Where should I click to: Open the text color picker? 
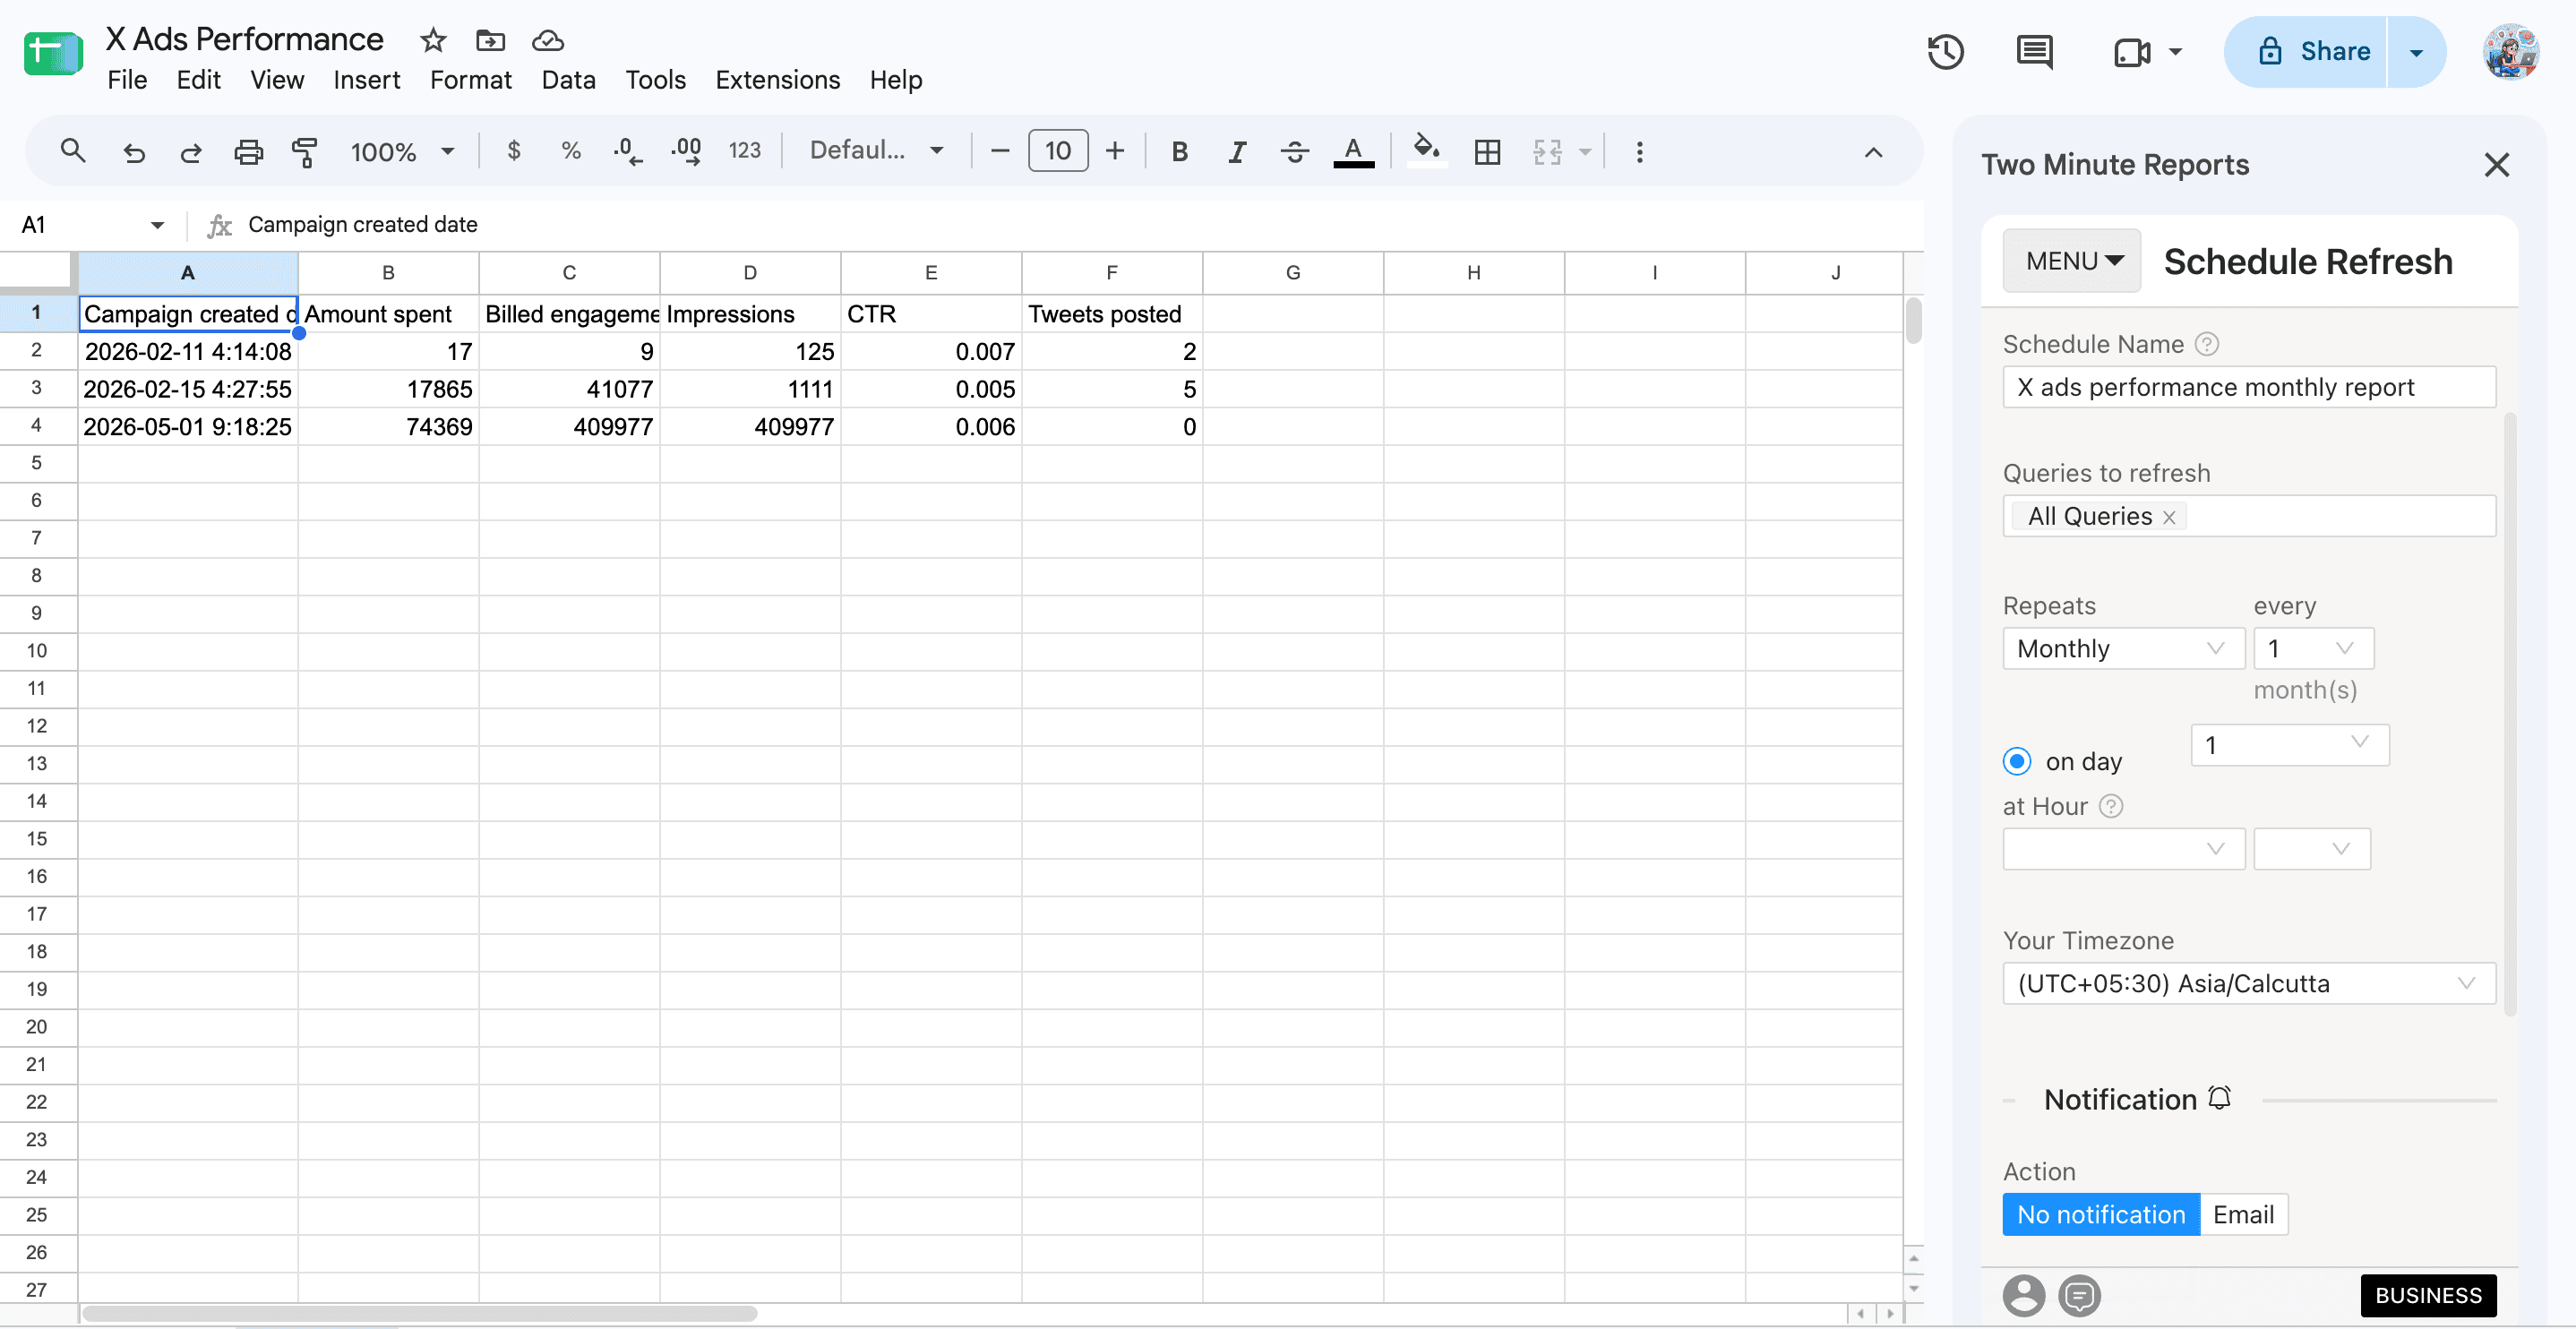[x=1354, y=152]
